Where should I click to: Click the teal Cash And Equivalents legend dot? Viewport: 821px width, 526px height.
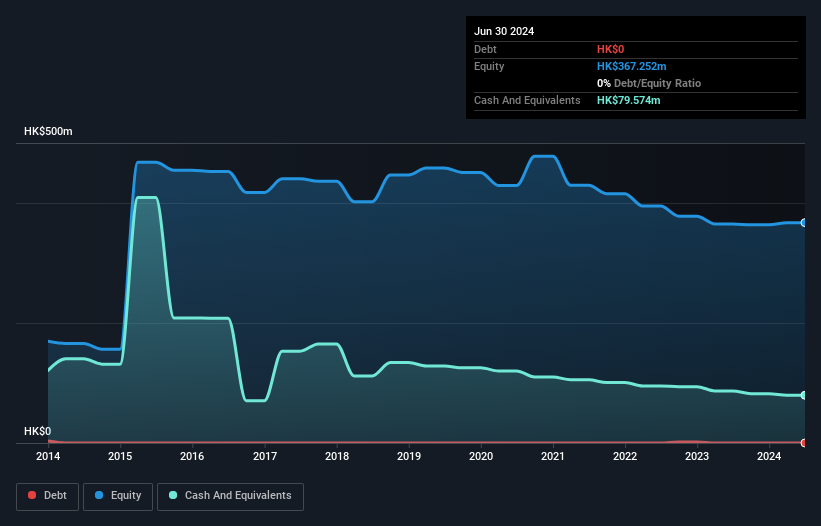[173, 495]
